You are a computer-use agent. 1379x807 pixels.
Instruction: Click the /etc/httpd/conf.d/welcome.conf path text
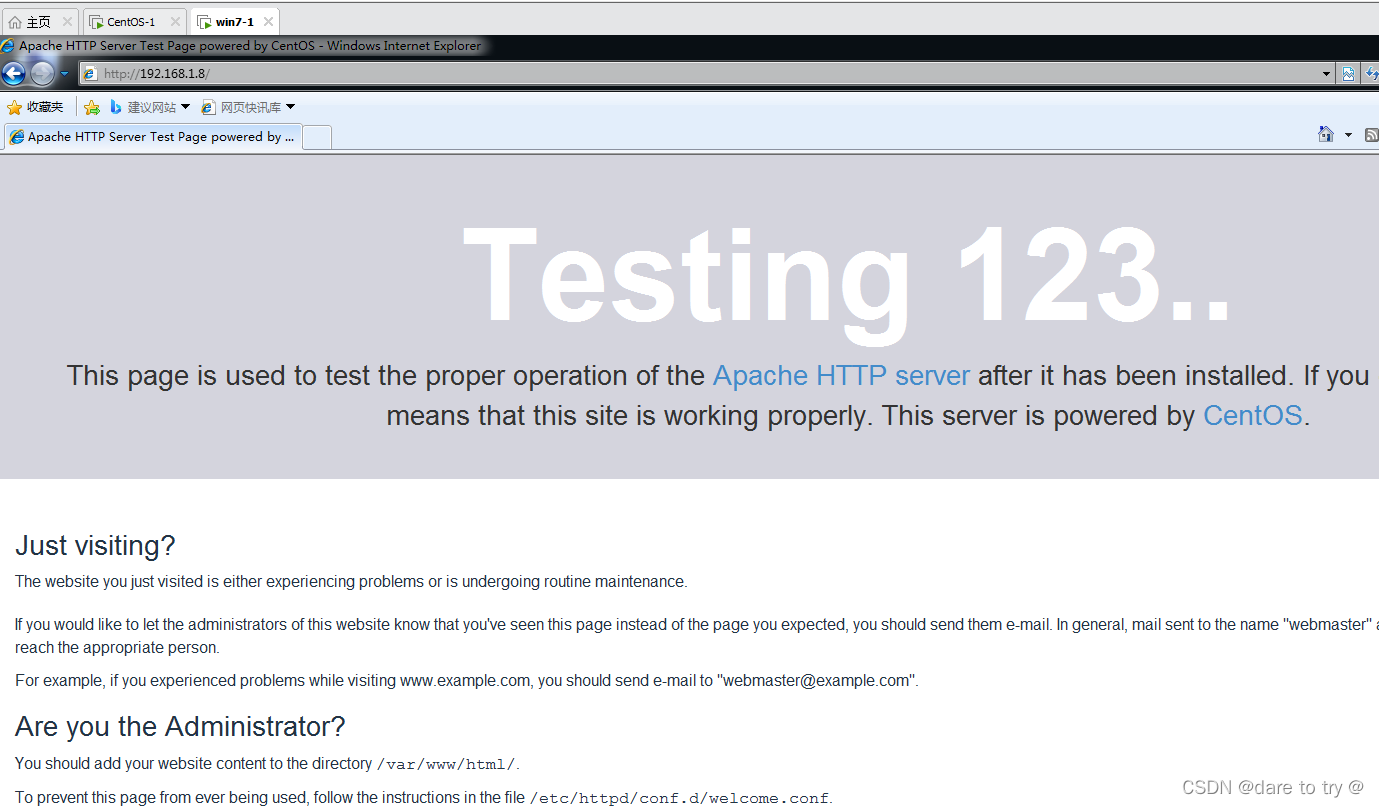pos(679,799)
